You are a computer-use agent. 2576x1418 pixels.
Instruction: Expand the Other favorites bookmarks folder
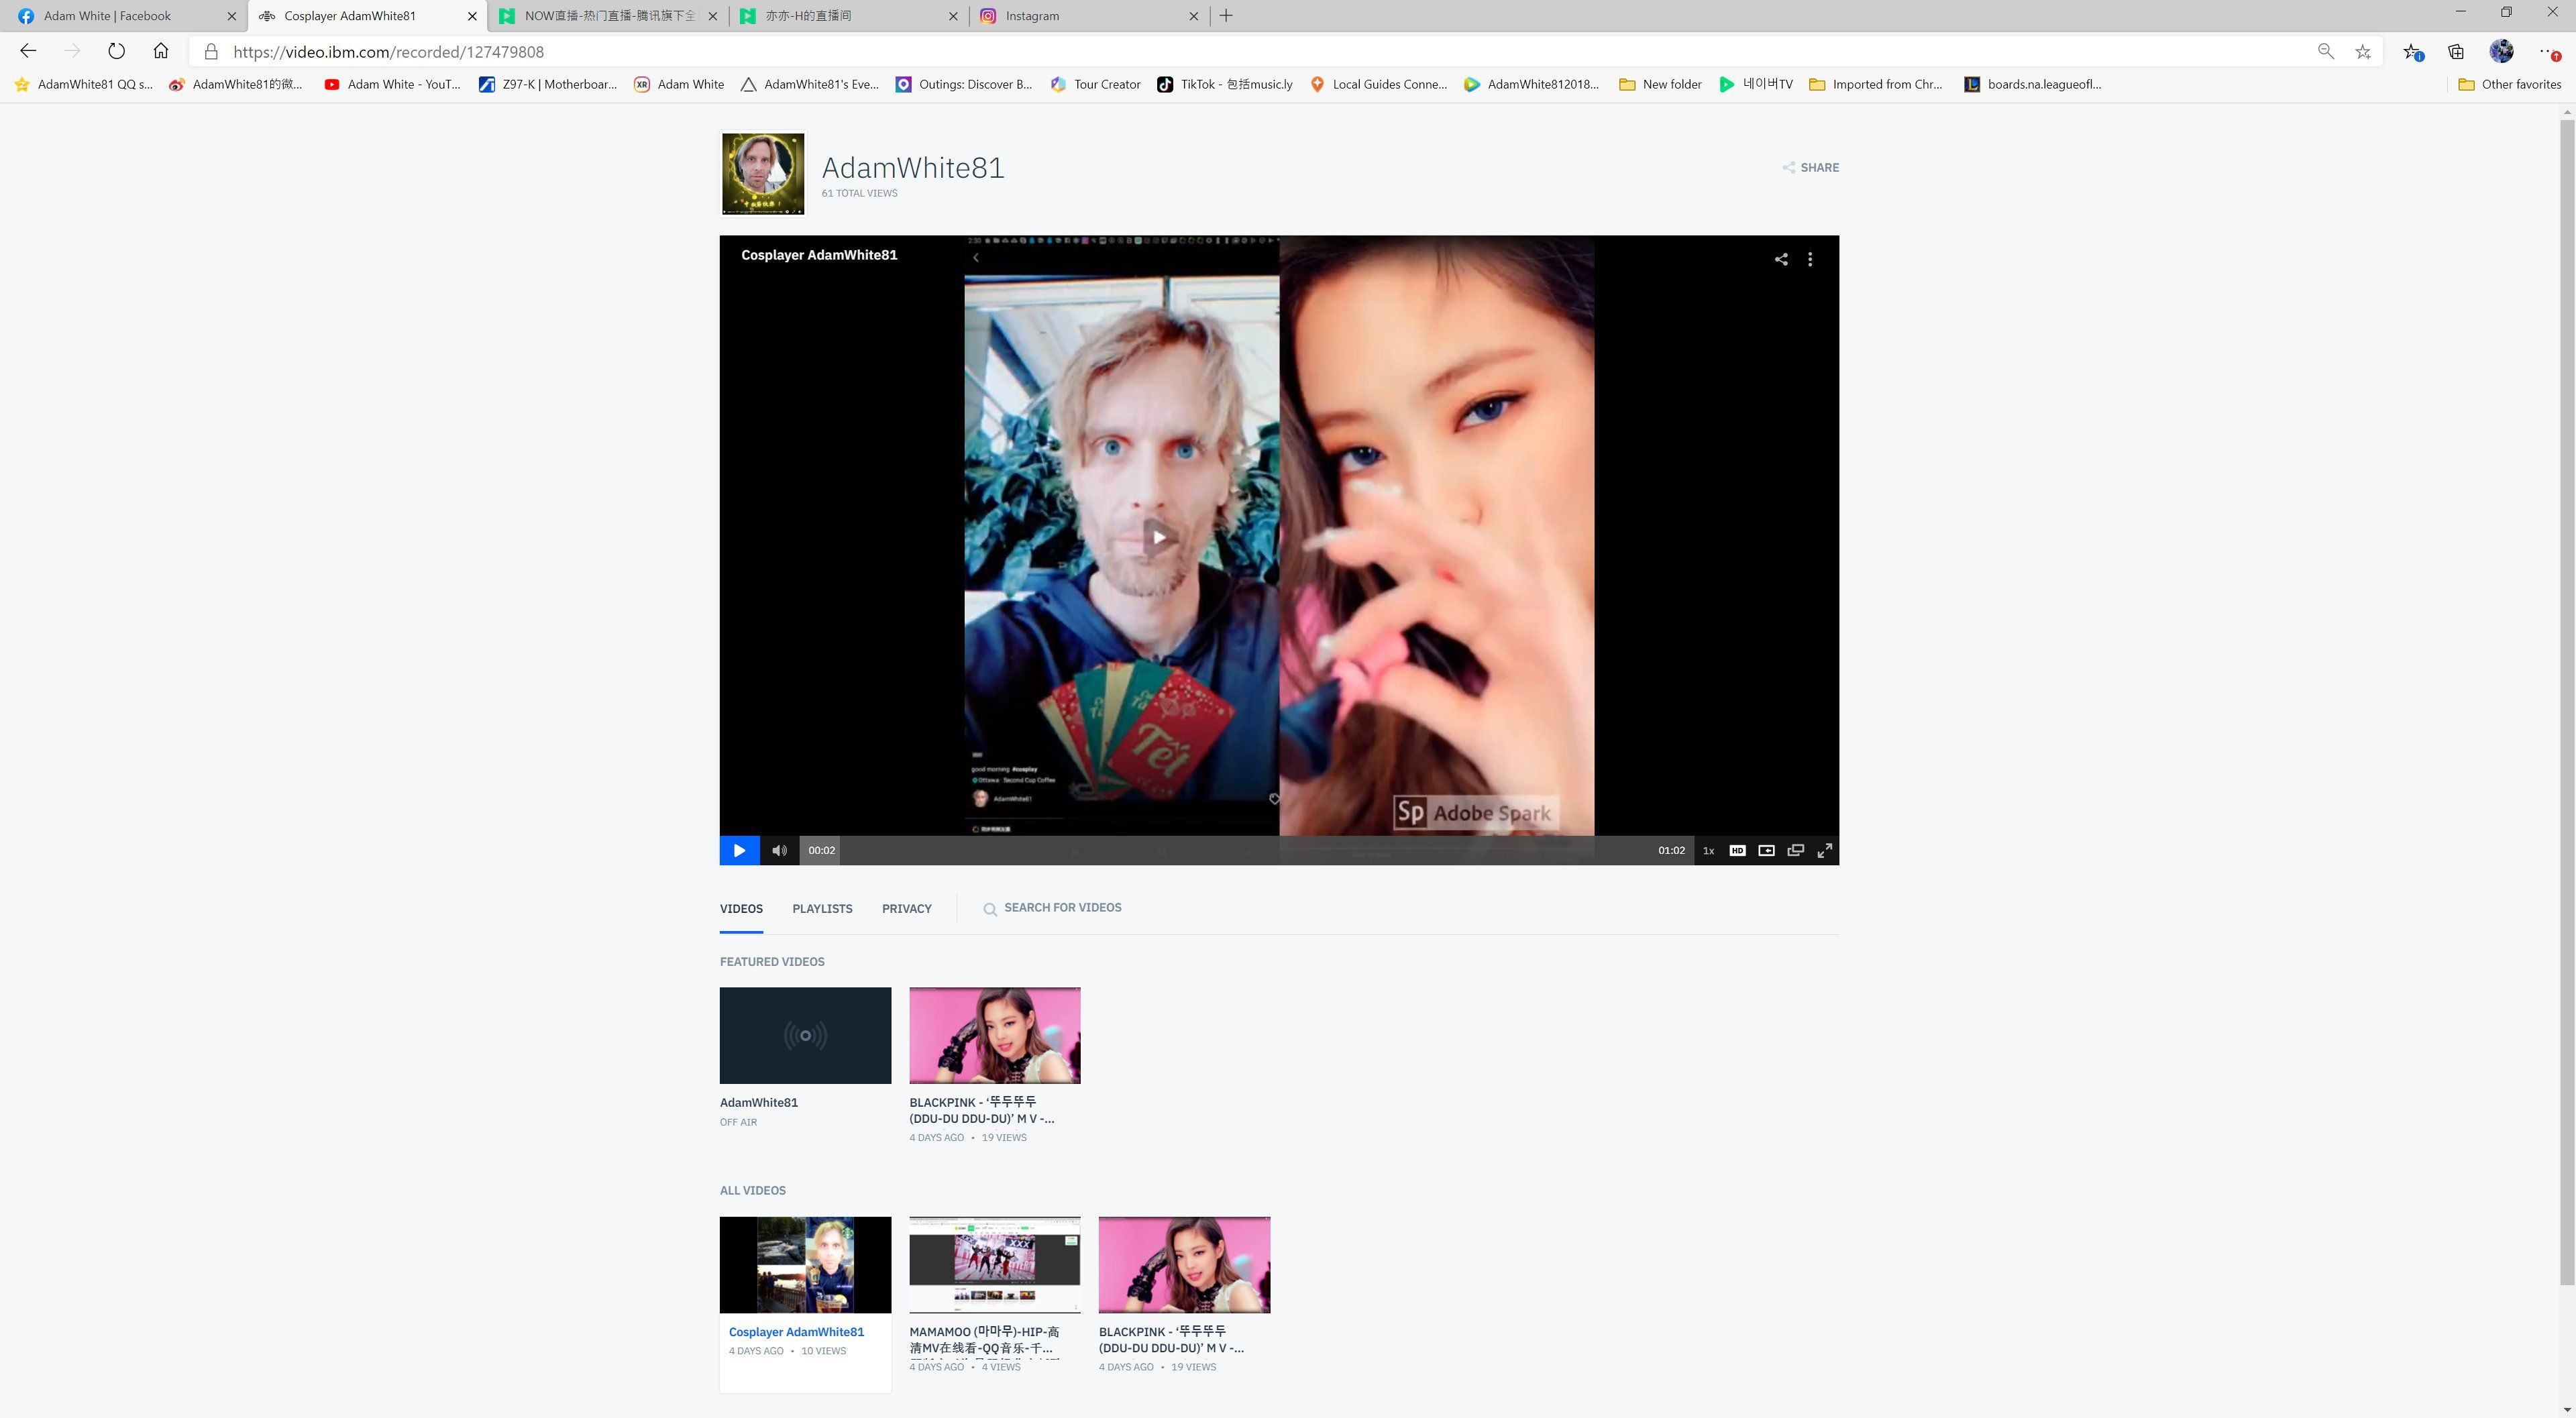(x=2510, y=85)
